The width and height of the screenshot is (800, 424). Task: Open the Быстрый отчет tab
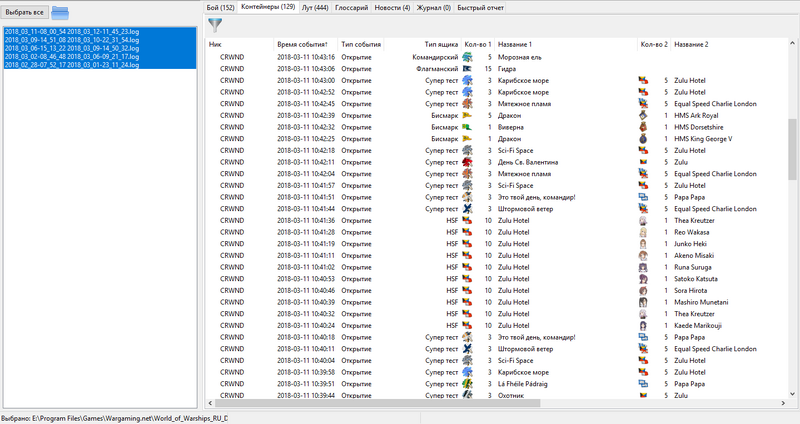(480, 7)
